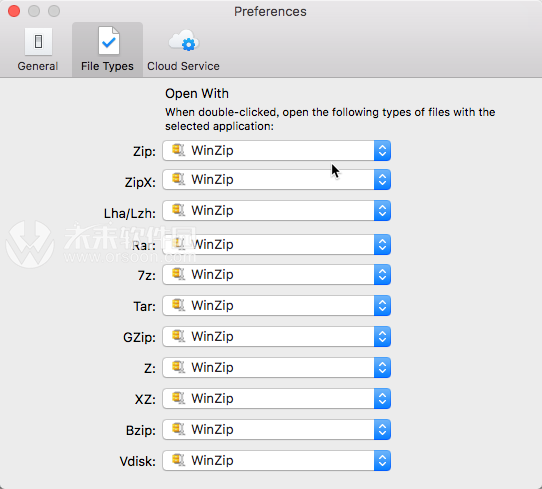Screen dimensions: 542x489
Task: Click the WinZip icon in the Vdisk row
Action: point(178,460)
